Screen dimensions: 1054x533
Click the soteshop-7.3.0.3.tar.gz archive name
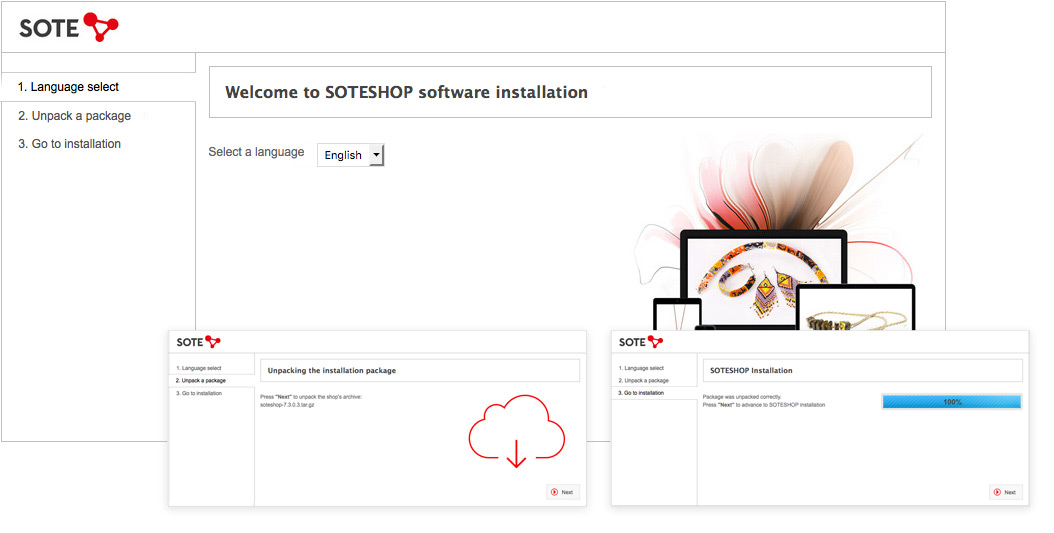click(x=287, y=405)
